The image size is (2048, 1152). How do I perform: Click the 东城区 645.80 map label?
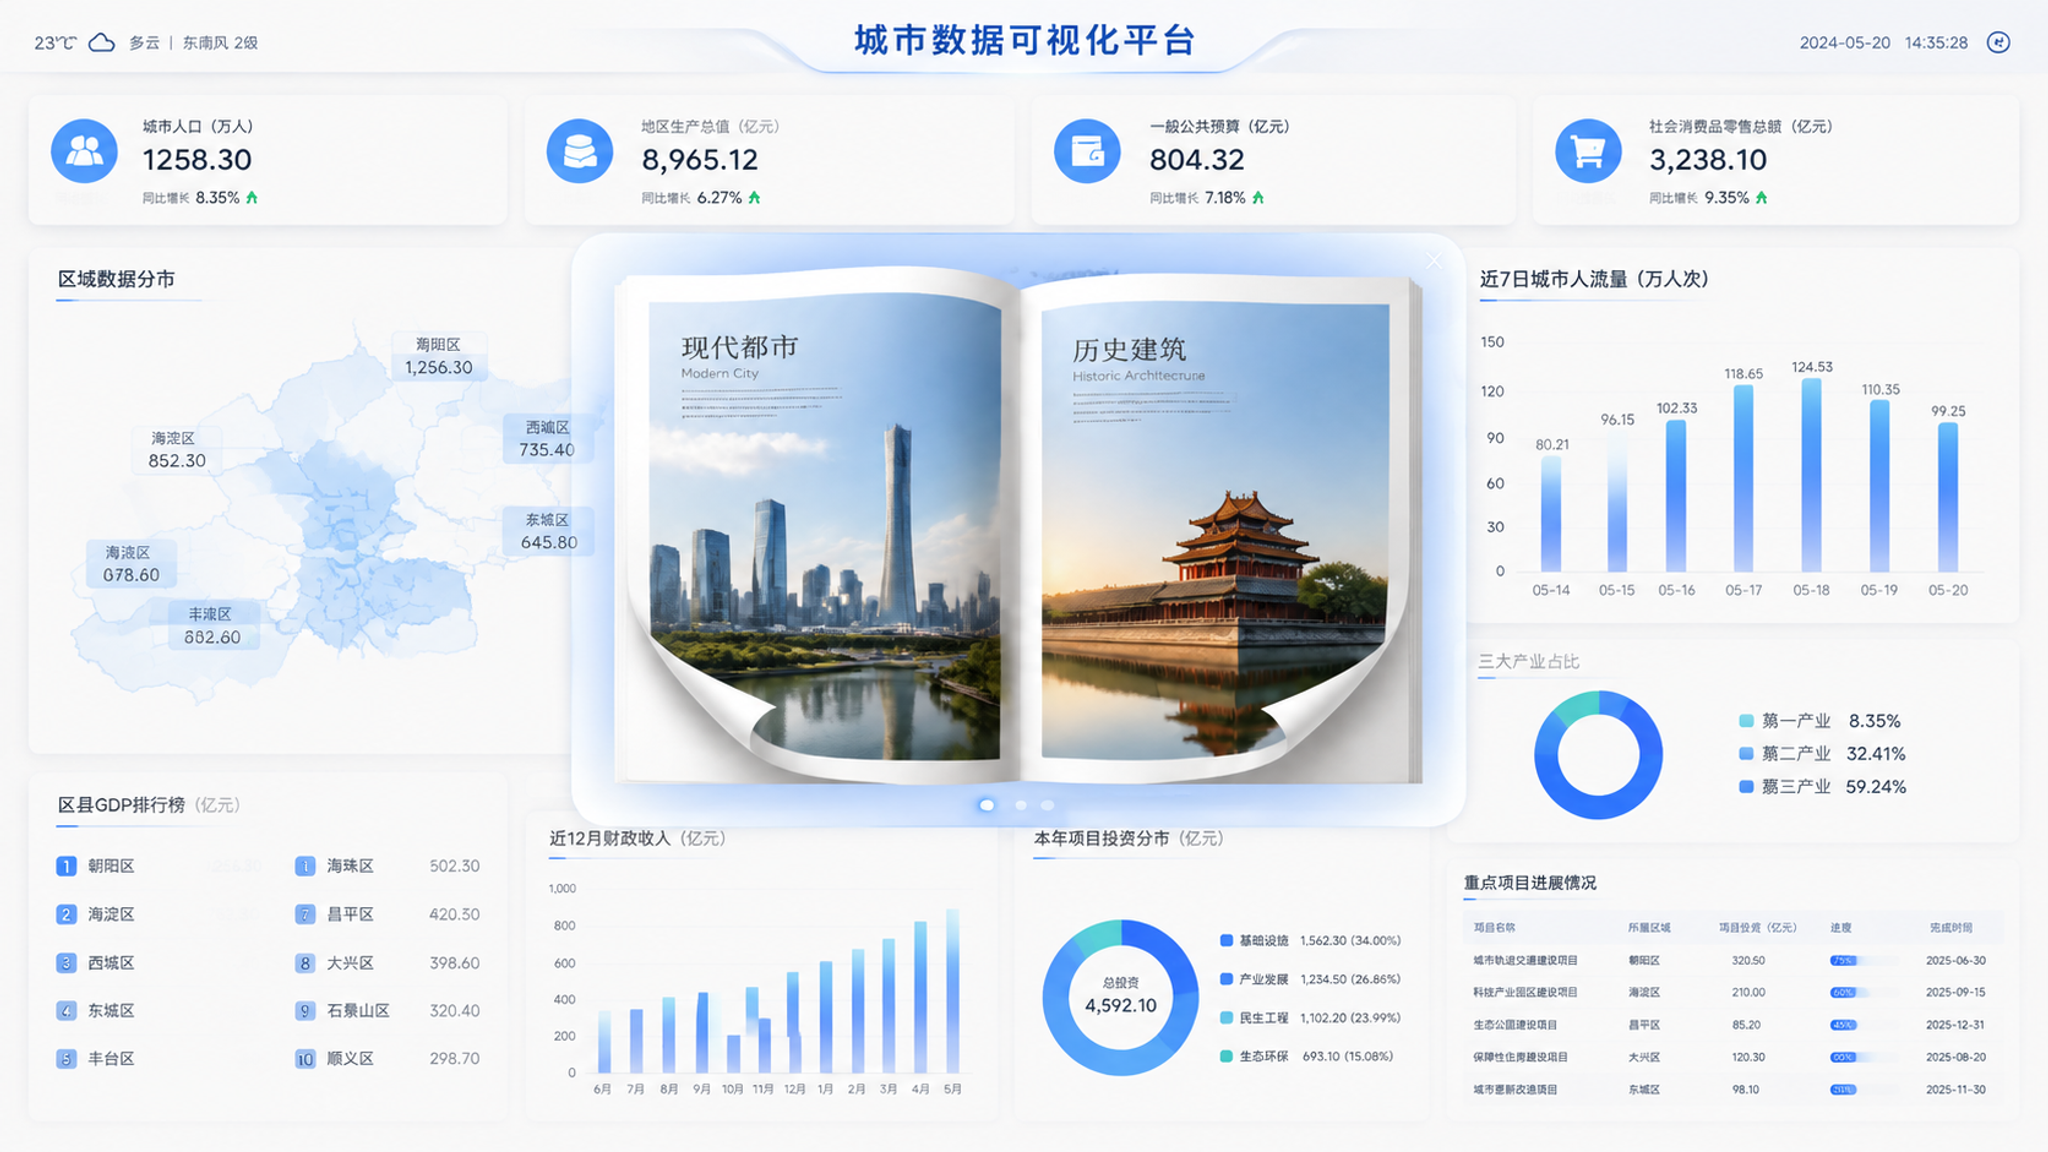(x=548, y=531)
